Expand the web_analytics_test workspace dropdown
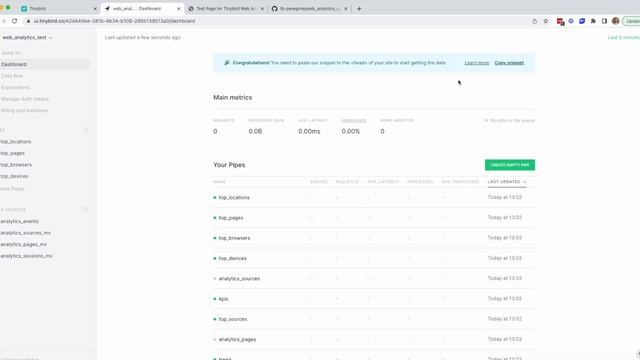640x360 pixels. pyautogui.click(x=27, y=38)
